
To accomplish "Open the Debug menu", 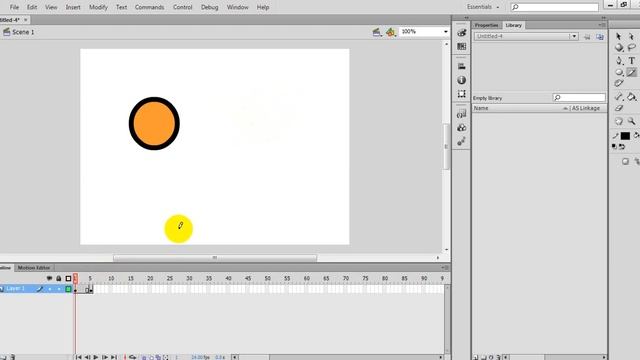I will [x=209, y=7].
